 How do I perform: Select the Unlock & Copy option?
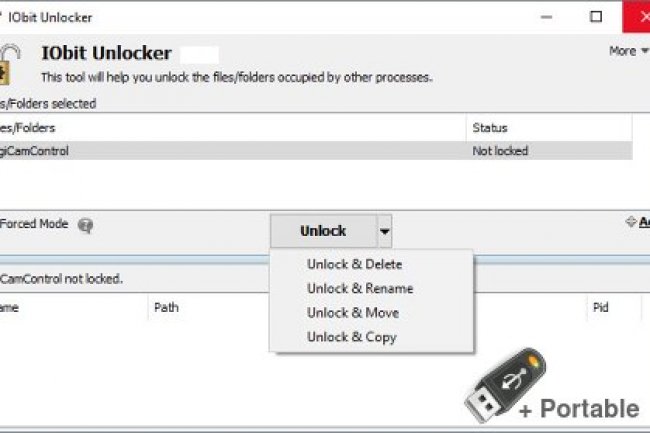(x=351, y=337)
